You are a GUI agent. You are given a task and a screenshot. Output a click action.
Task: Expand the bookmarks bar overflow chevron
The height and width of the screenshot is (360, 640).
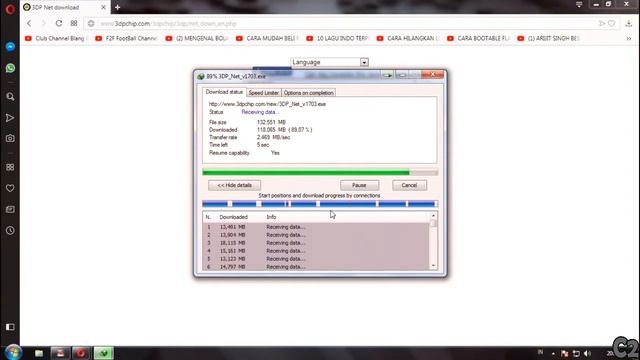629,38
